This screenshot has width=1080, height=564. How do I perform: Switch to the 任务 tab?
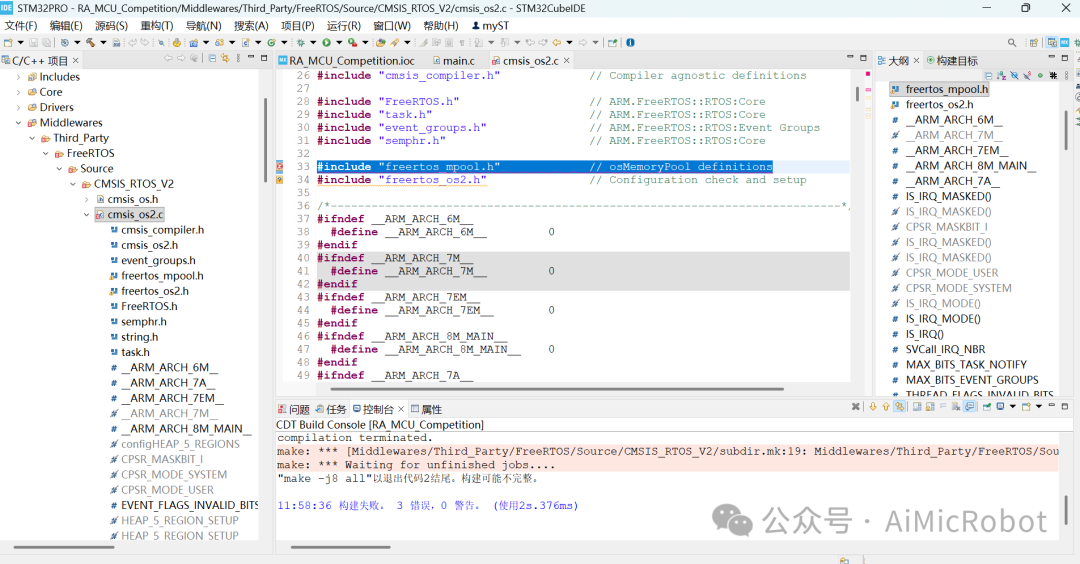(331, 409)
